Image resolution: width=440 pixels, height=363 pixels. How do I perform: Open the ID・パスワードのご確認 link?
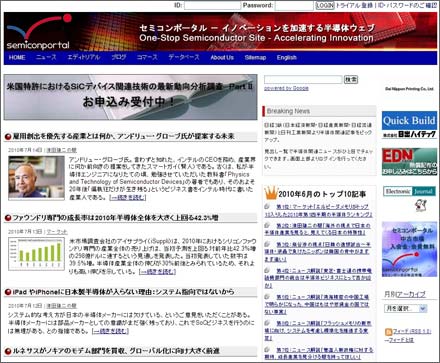point(407,5)
